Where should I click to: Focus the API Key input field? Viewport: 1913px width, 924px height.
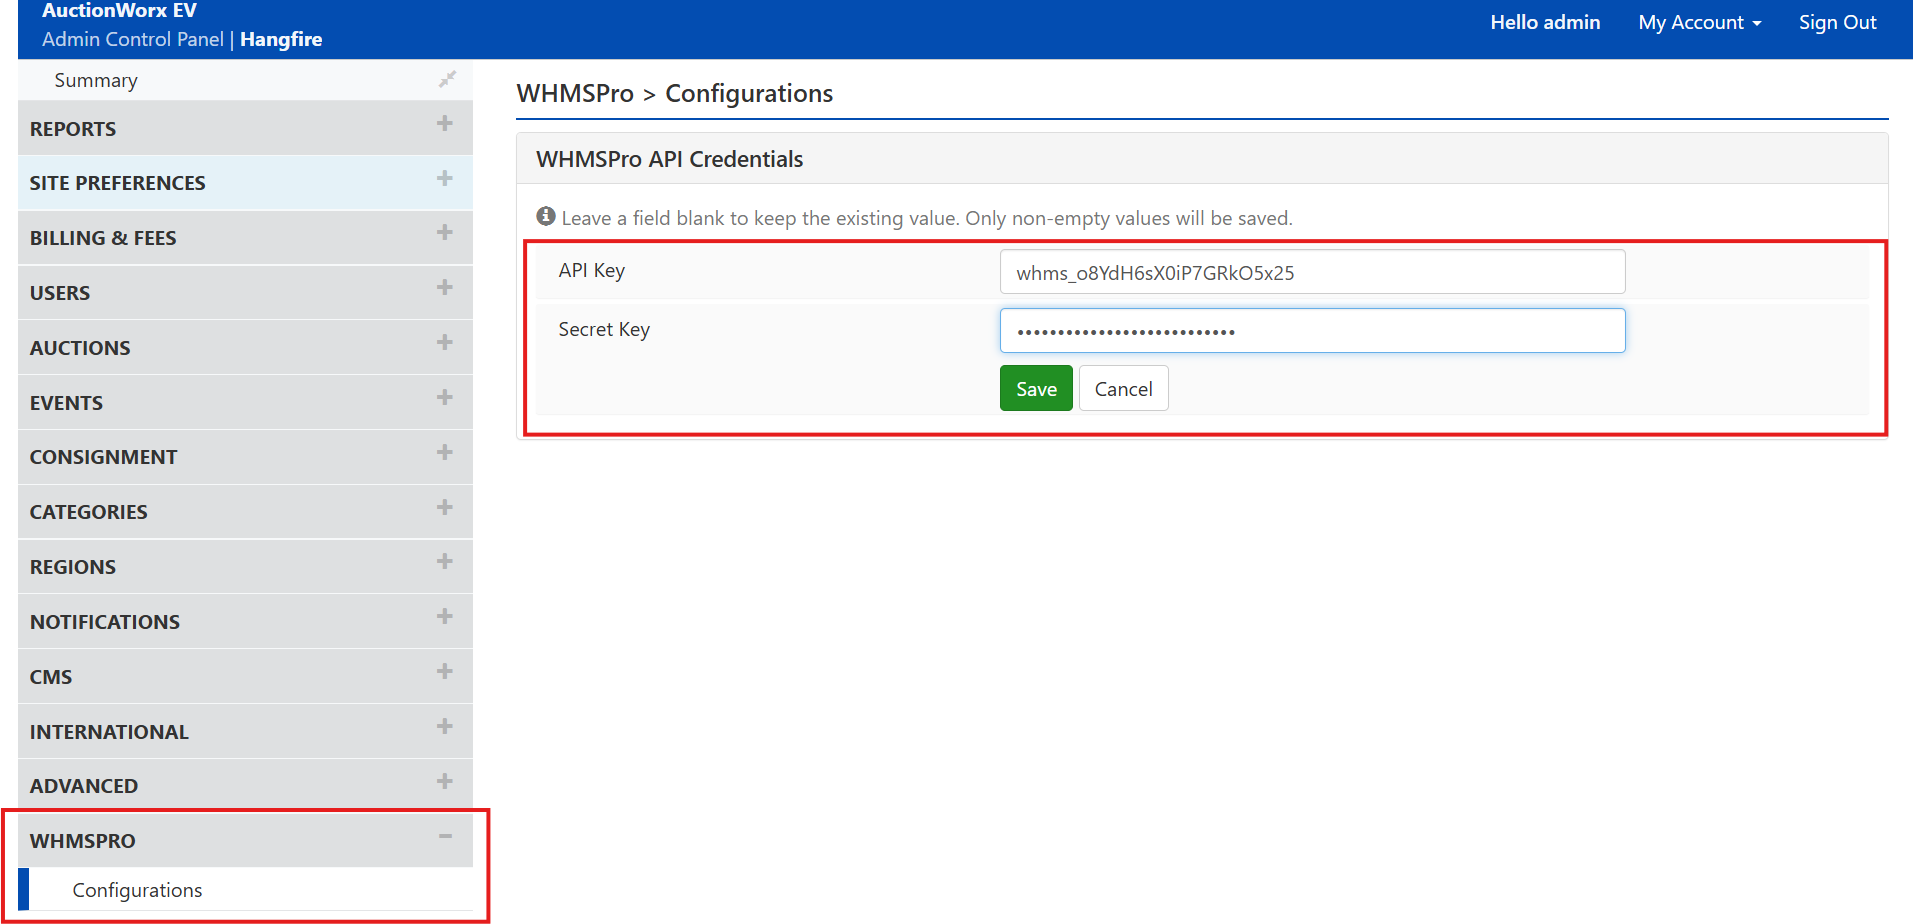(1312, 272)
